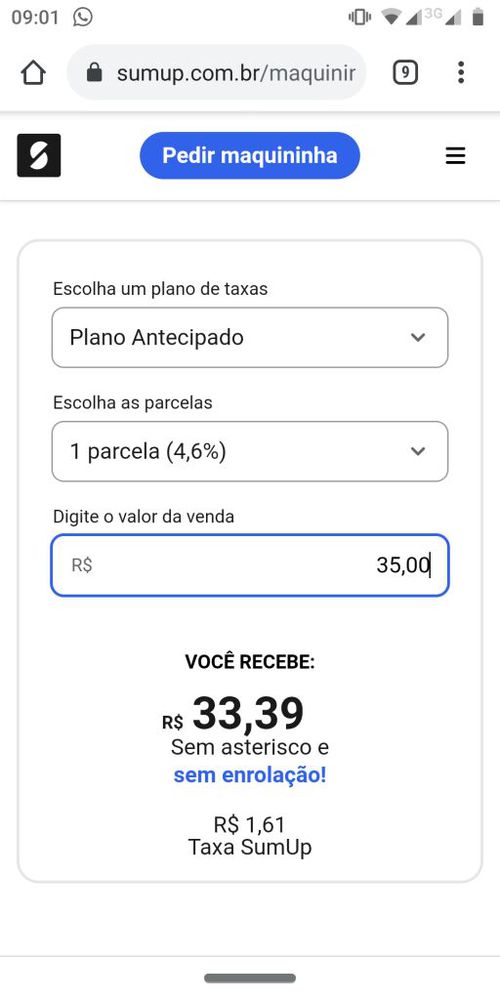Open the hamburger navigation menu
Screen dimensions: 500x1000
pos(455,156)
